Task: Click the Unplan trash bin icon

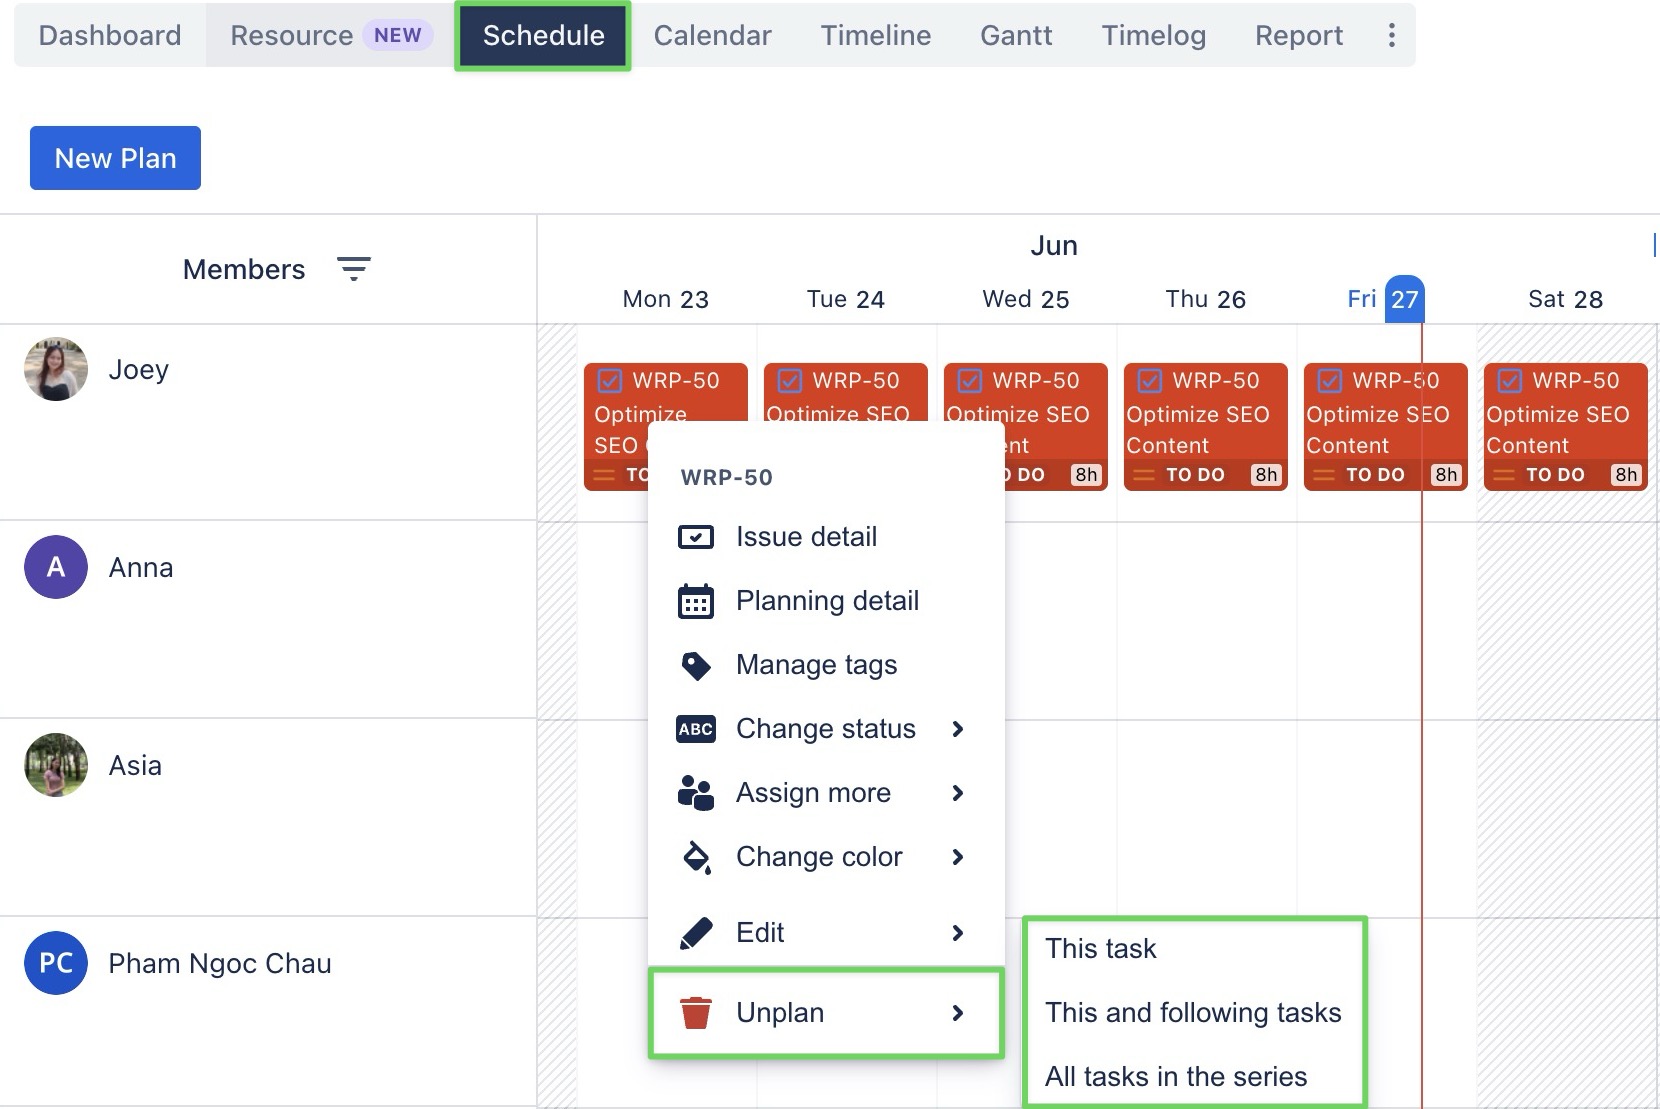Action: (x=696, y=1013)
